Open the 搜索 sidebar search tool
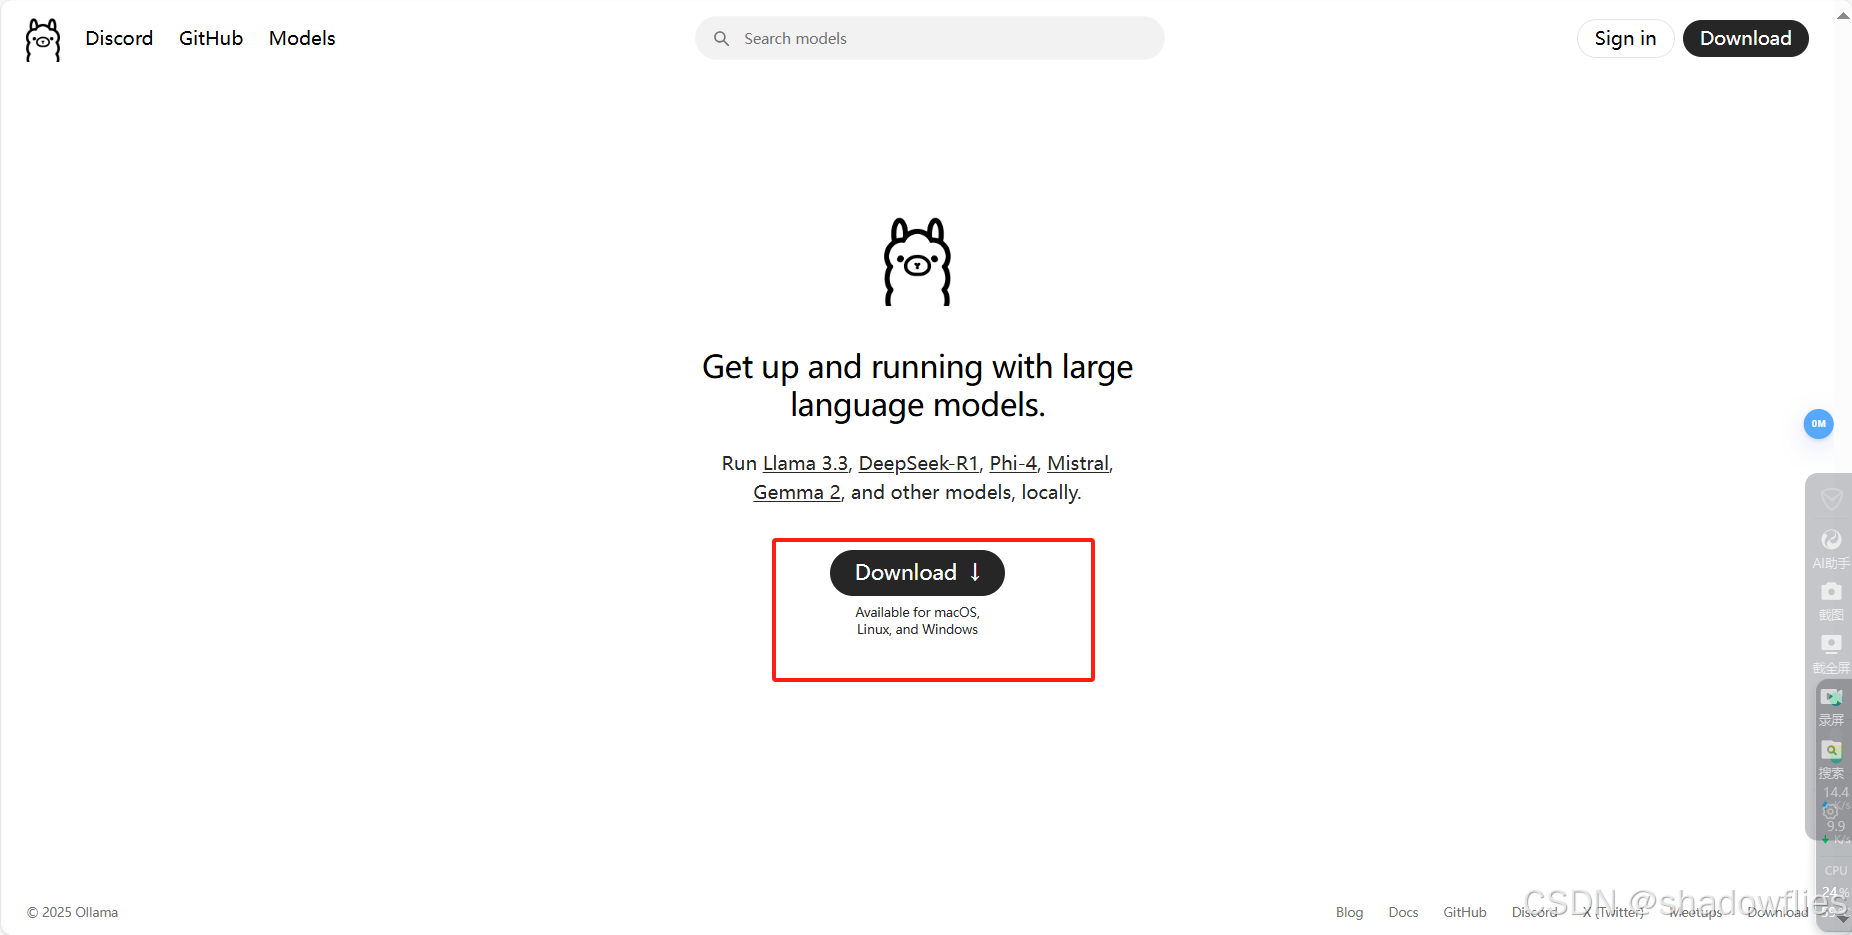 [1831, 760]
